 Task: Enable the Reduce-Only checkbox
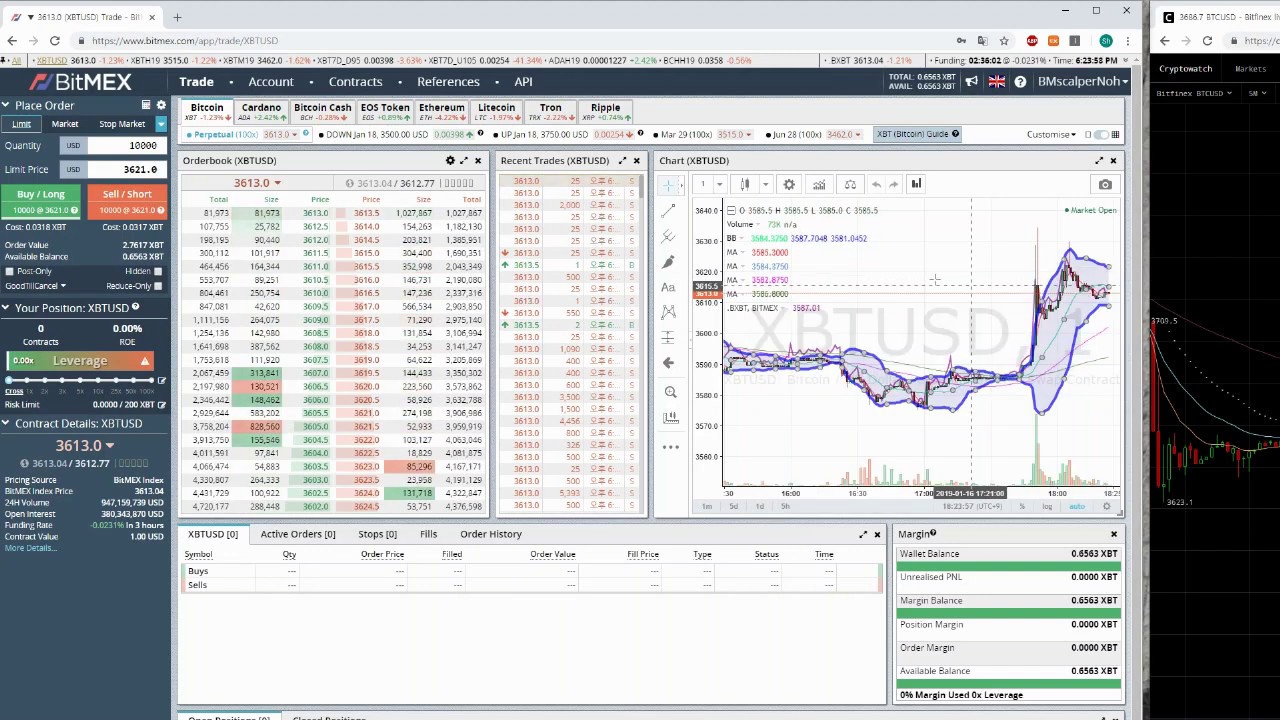158,286
